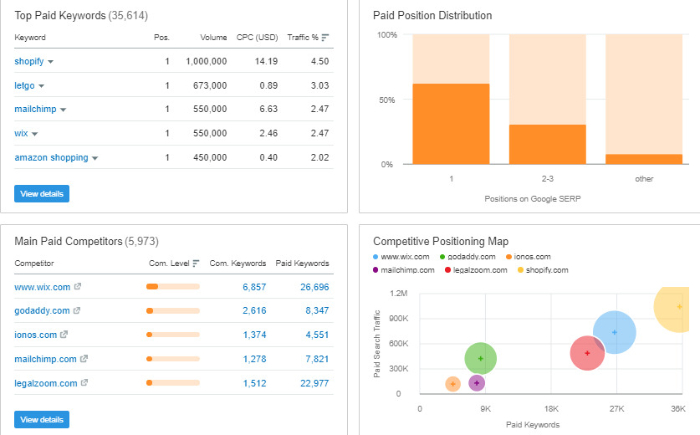
Task: Expand dropdown arrow next to letgo keyword
Action: tap(41, 86)
